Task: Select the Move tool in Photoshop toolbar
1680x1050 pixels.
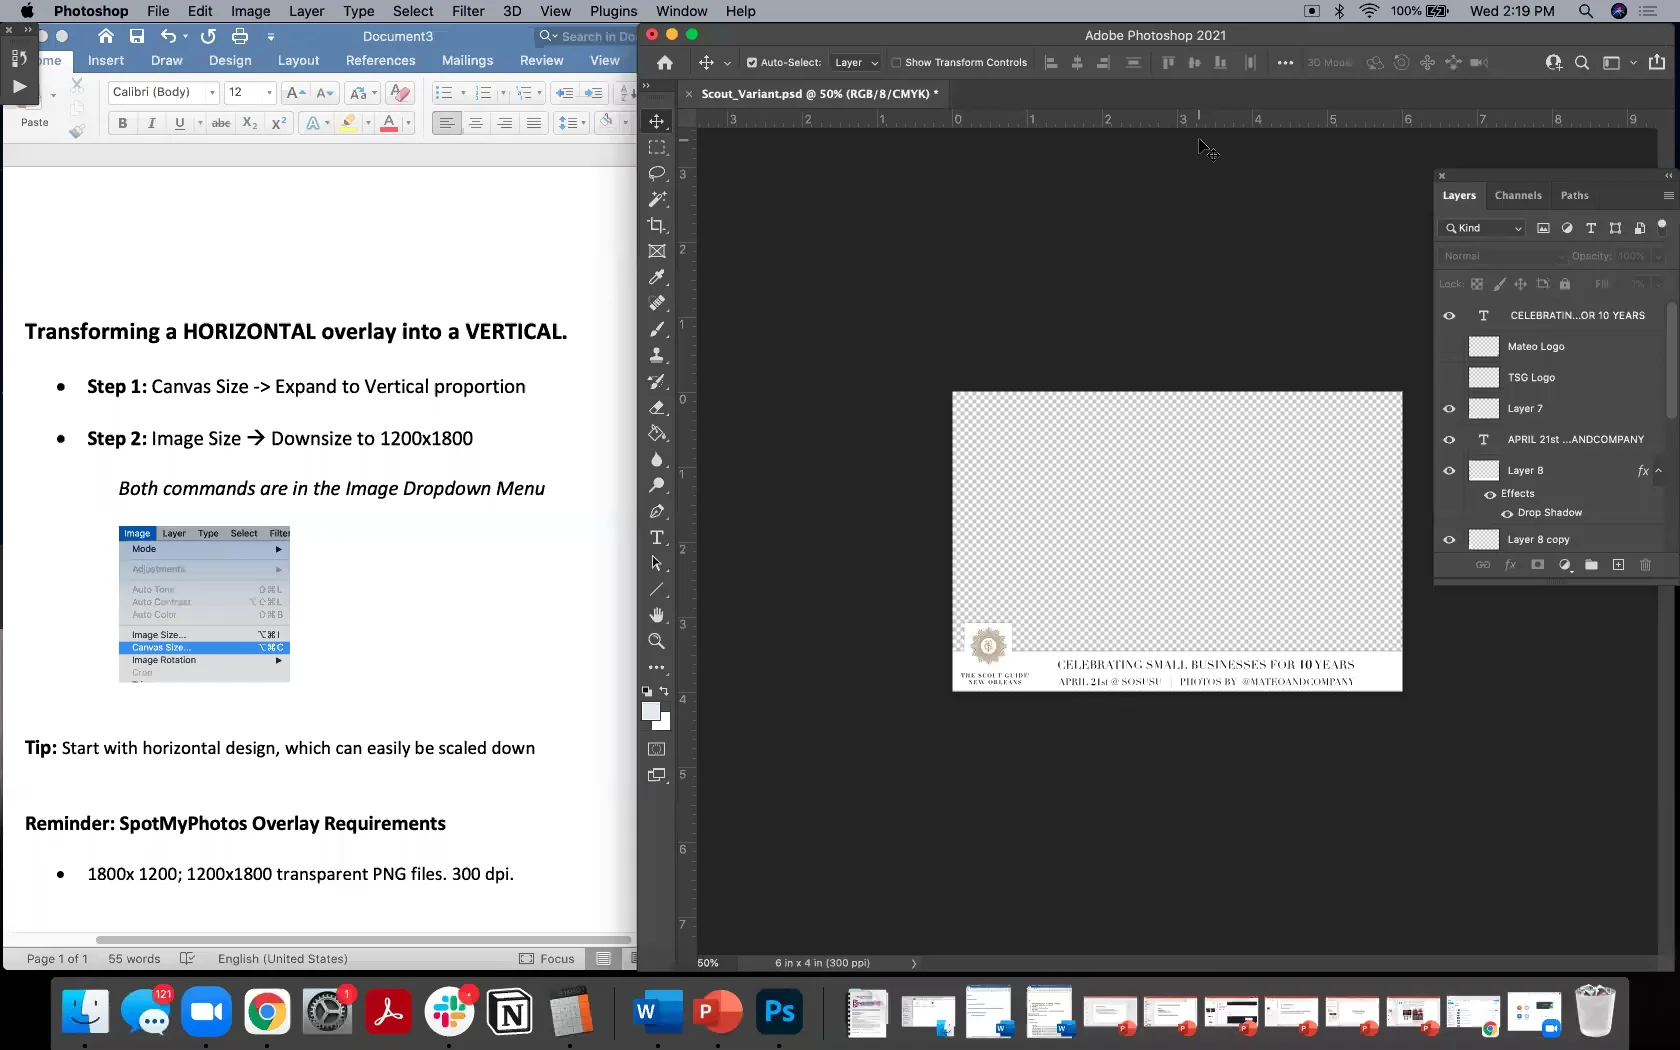Action: (x=657, y=121)
